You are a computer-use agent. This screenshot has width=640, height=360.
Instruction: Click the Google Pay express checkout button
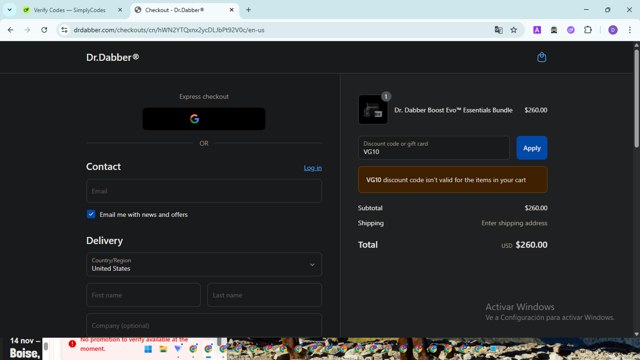[x=204, y=119]
